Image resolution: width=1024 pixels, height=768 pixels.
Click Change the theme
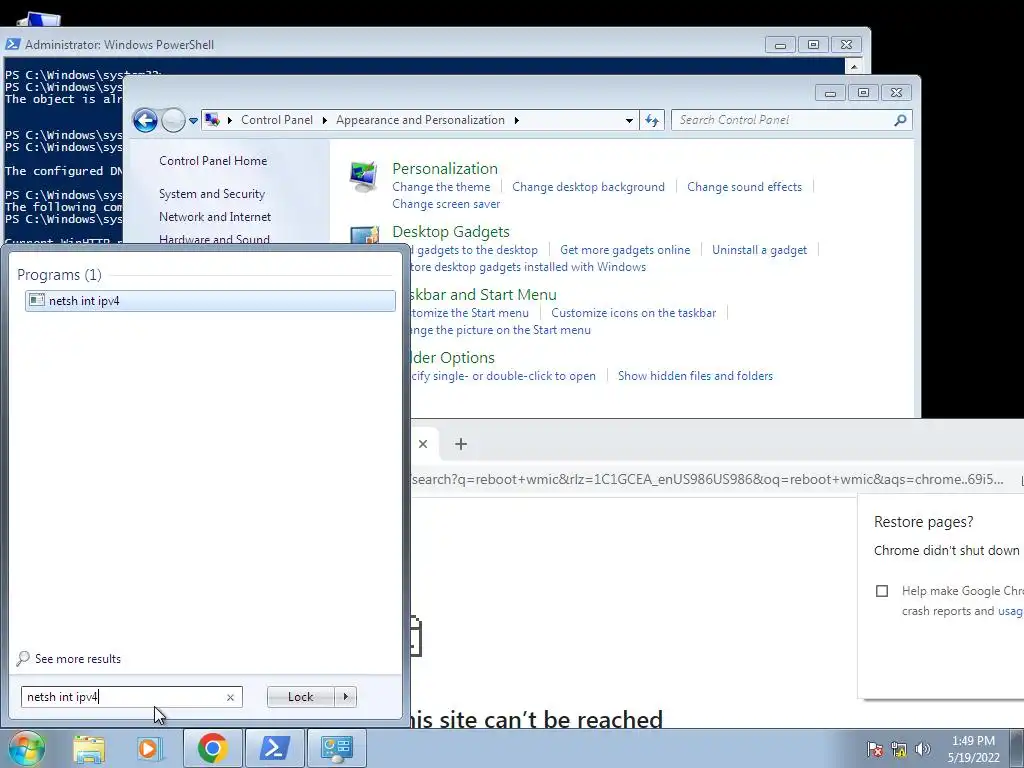tap(441, 187)
